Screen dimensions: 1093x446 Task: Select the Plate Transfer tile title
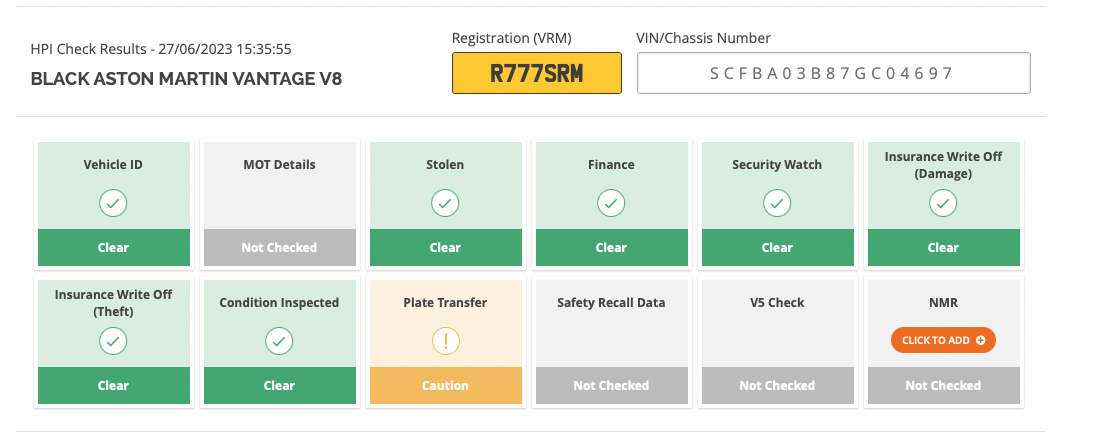coord(445,303)
